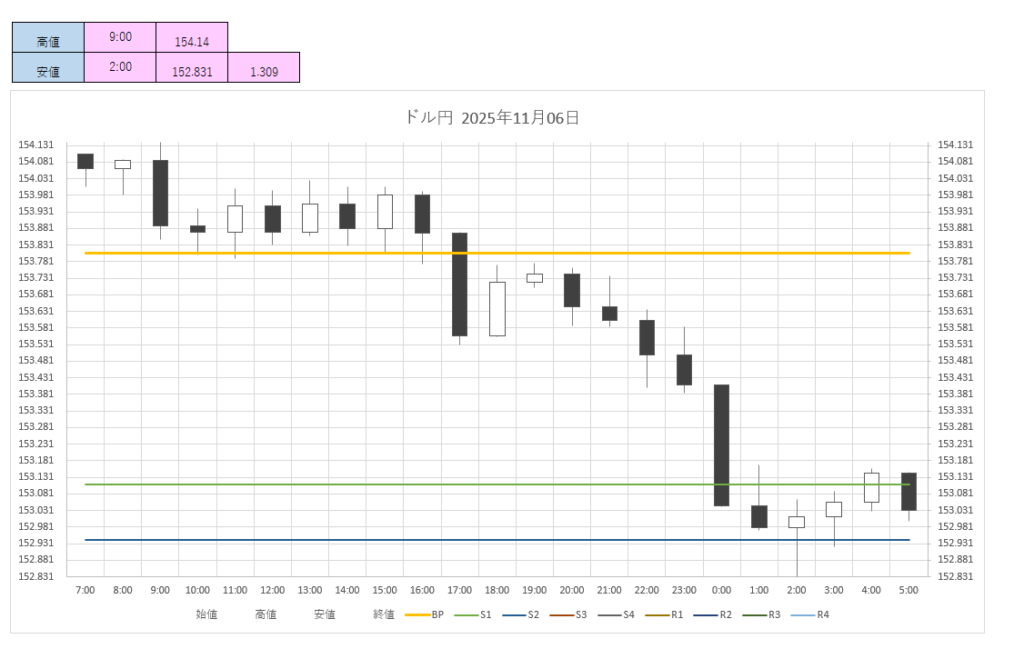1024x659 pixels.
Task: Click the 始値 legend label
Action: 207,614
